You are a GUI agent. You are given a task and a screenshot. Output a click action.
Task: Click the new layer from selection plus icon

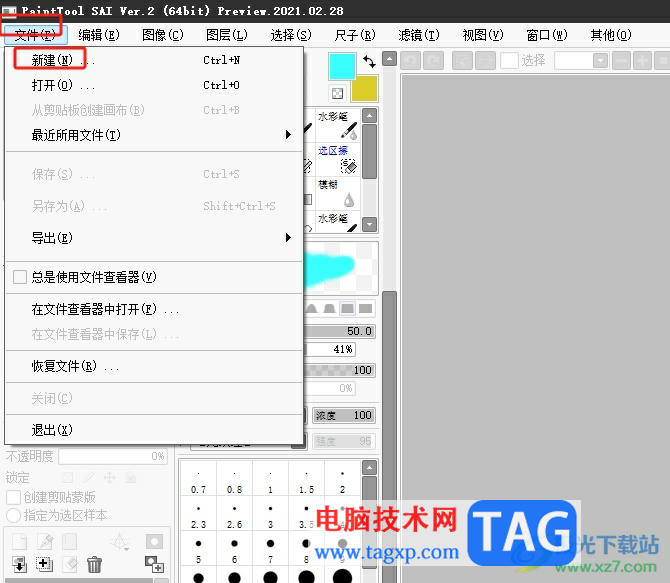[x=44, y=564]
